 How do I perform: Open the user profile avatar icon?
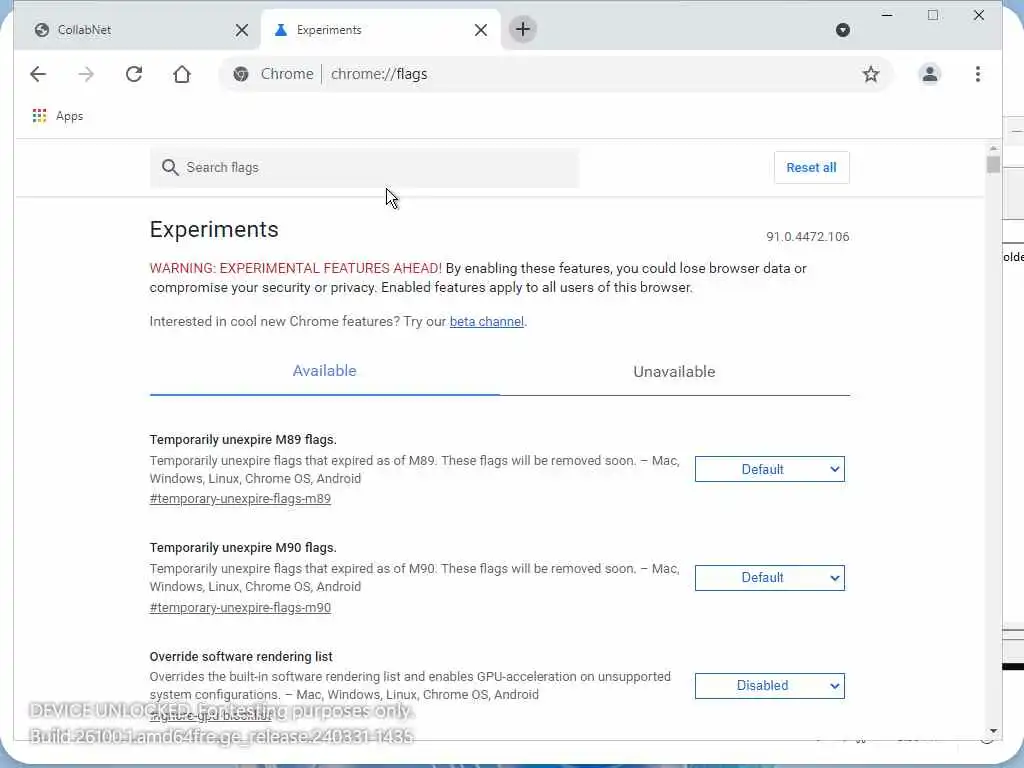click(x=929, y=74)
